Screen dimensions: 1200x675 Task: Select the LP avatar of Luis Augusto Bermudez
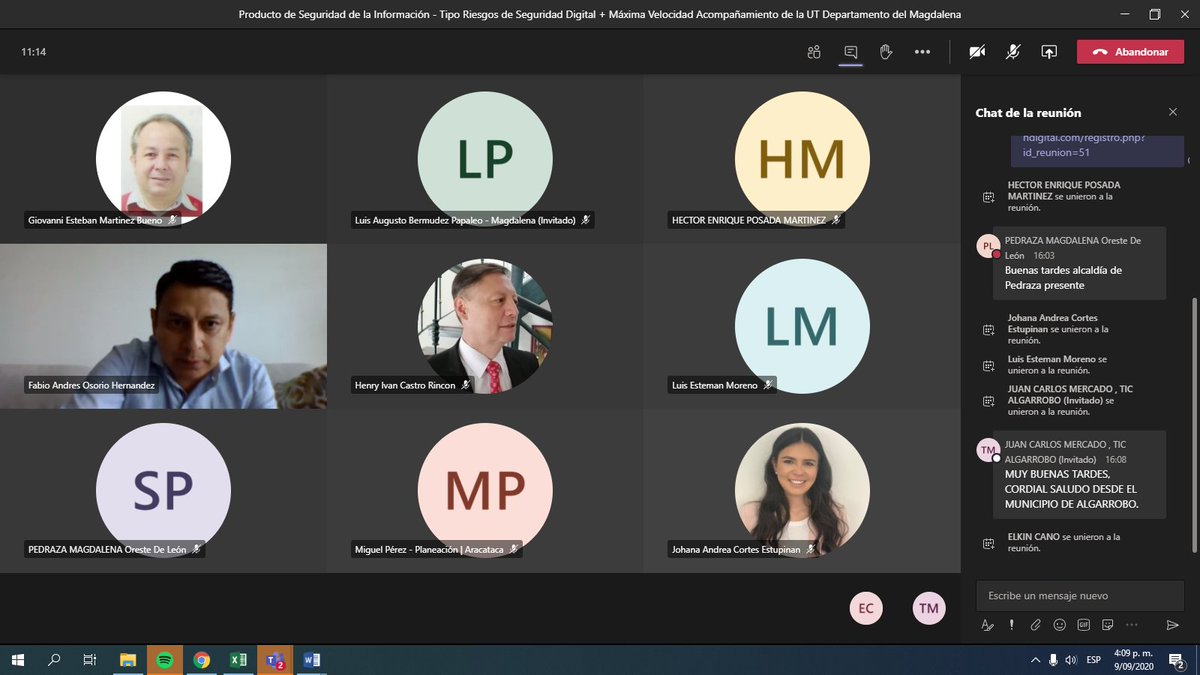[485, 159]
